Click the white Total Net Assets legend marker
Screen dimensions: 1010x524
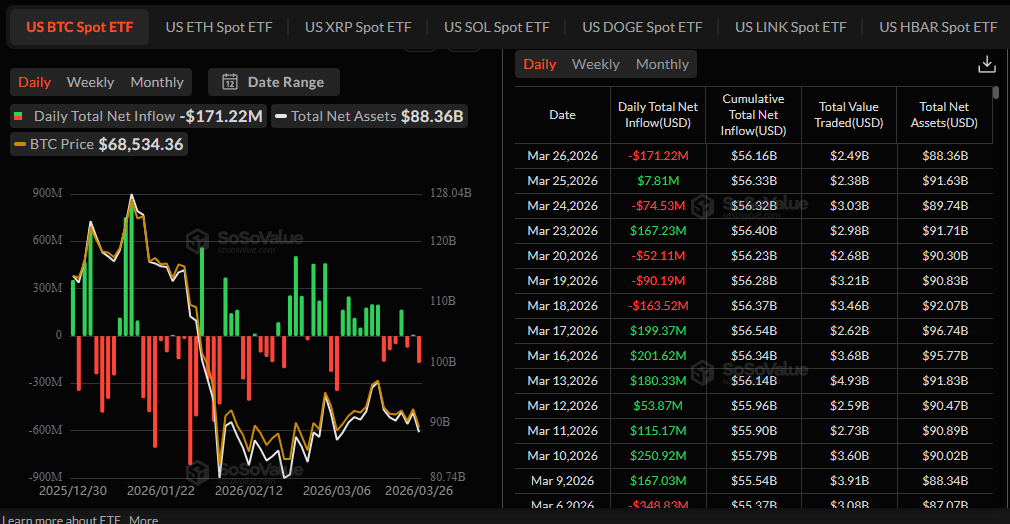pos(282,117)
